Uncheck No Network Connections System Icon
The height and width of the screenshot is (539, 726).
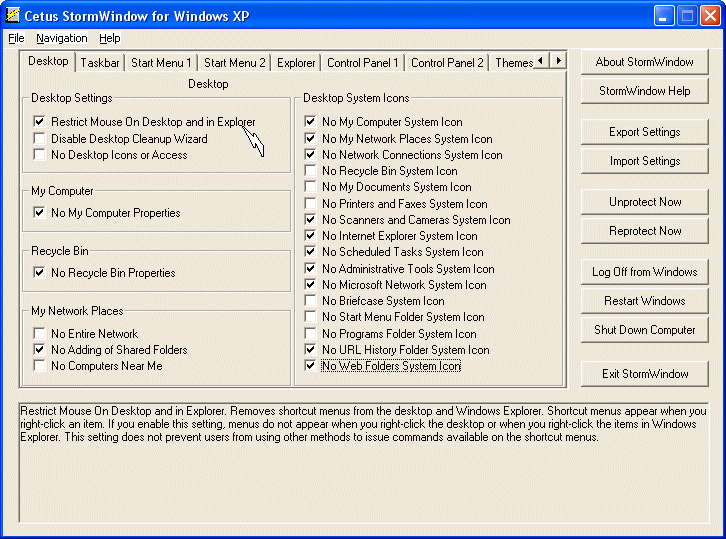point(310,155)
